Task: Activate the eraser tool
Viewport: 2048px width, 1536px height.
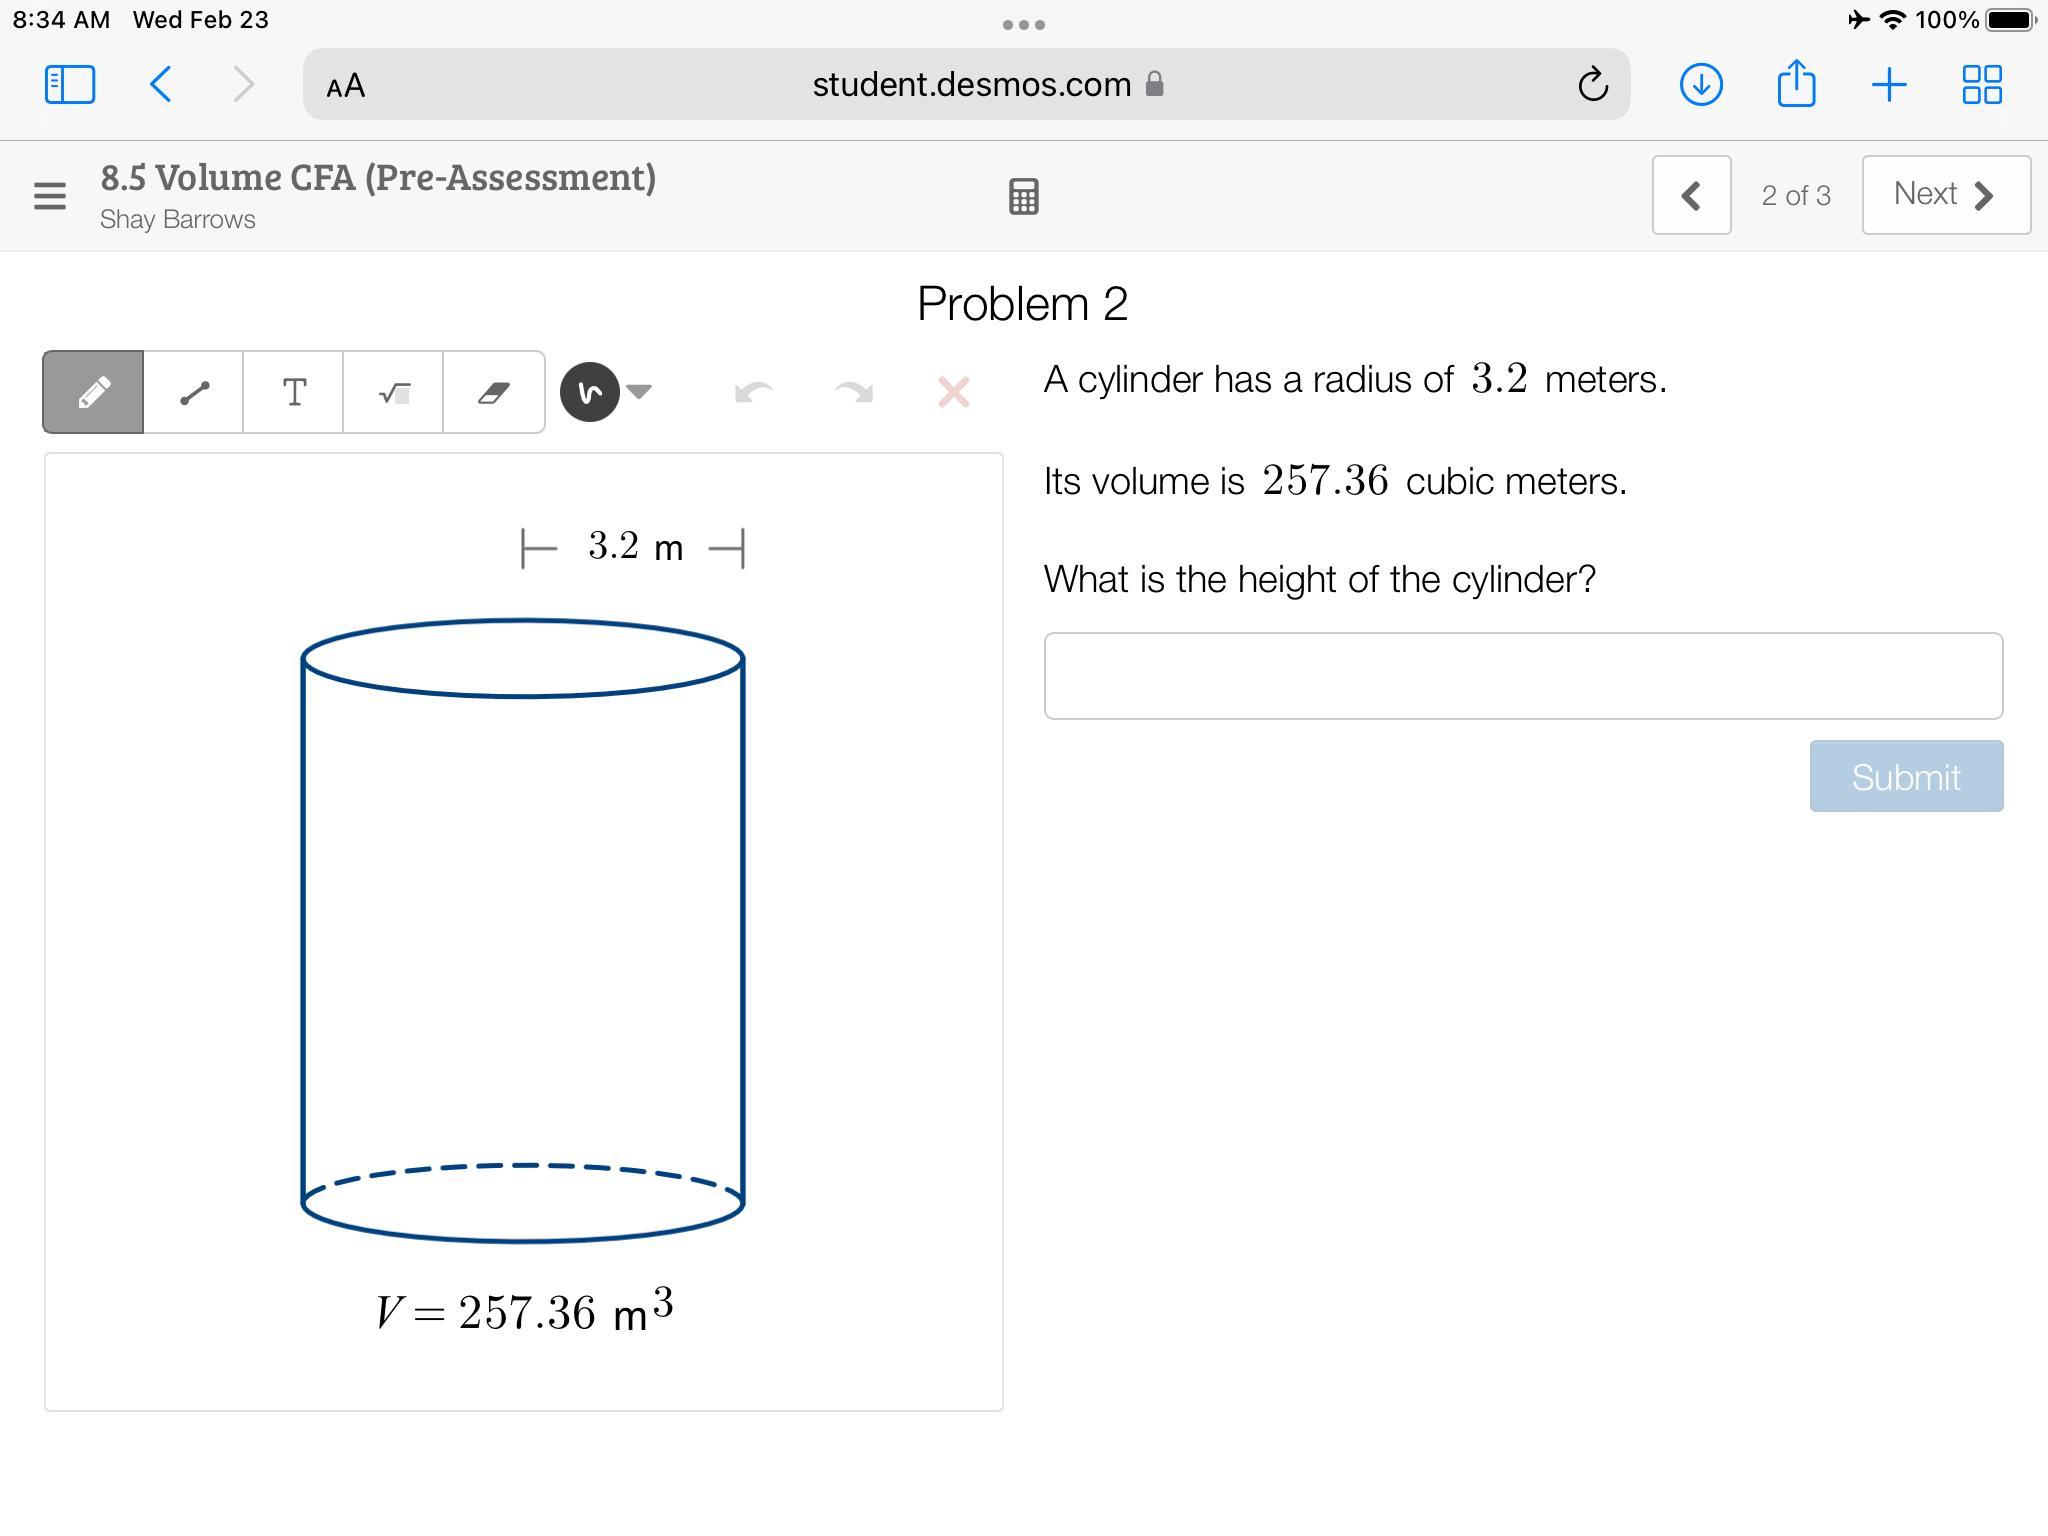Action: pyautogui.click(x=493, y=392)
